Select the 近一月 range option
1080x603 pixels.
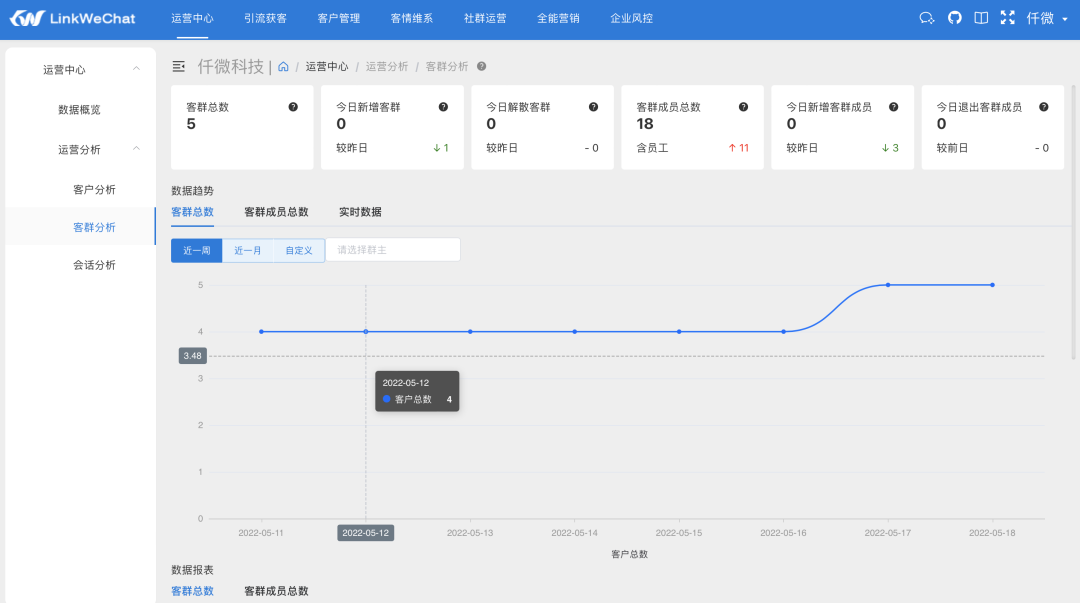(x=248, y=250)
